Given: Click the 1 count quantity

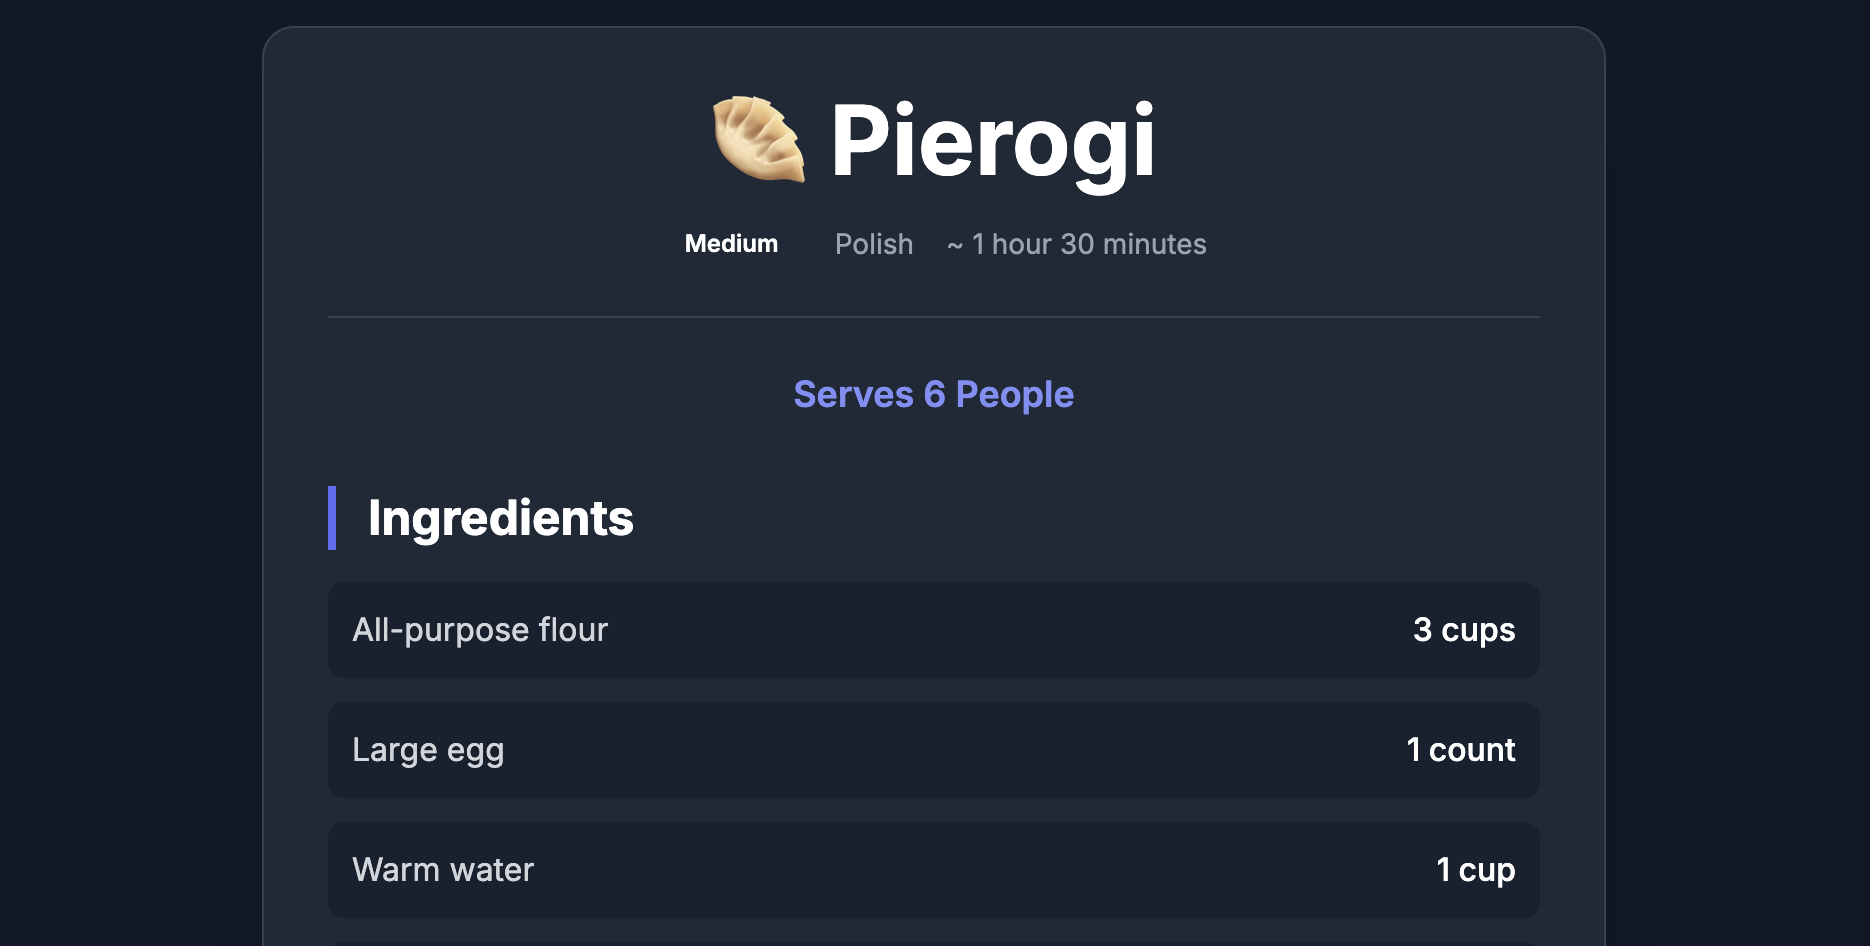Looking at the screenshot, I should pos(1461,750).
